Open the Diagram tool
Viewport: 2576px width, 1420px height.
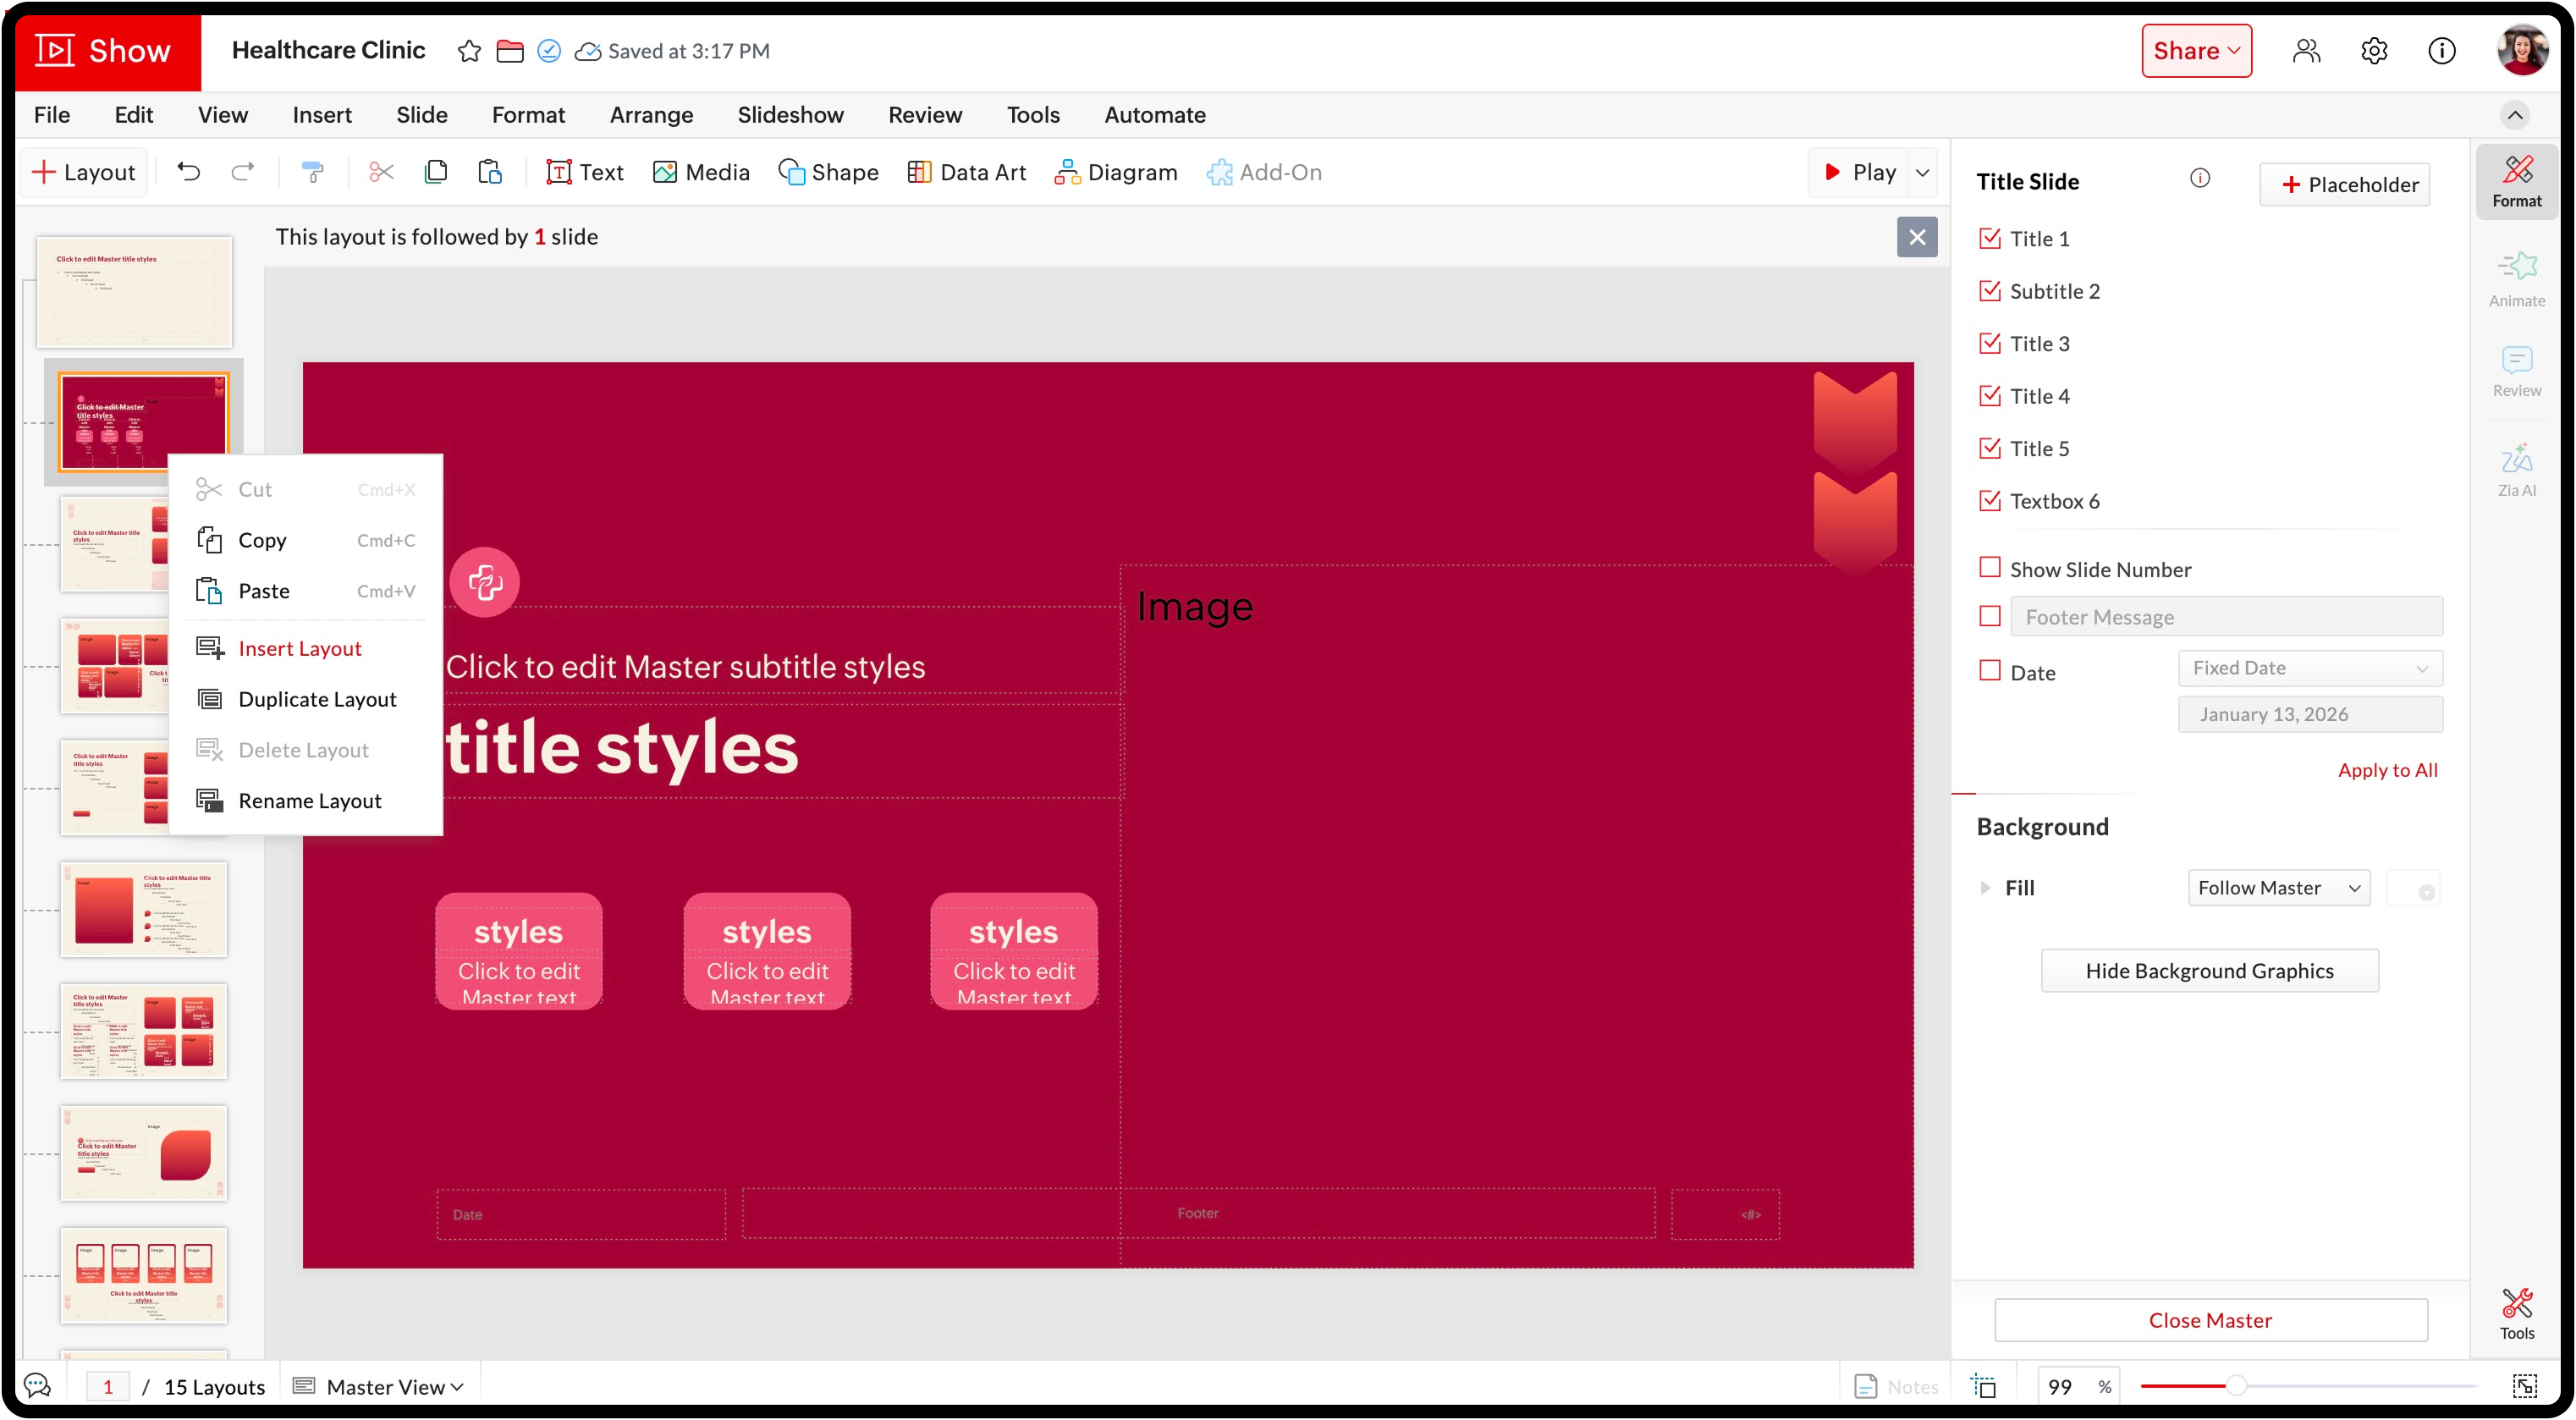pyautogui.click(x=1115, y=172)
